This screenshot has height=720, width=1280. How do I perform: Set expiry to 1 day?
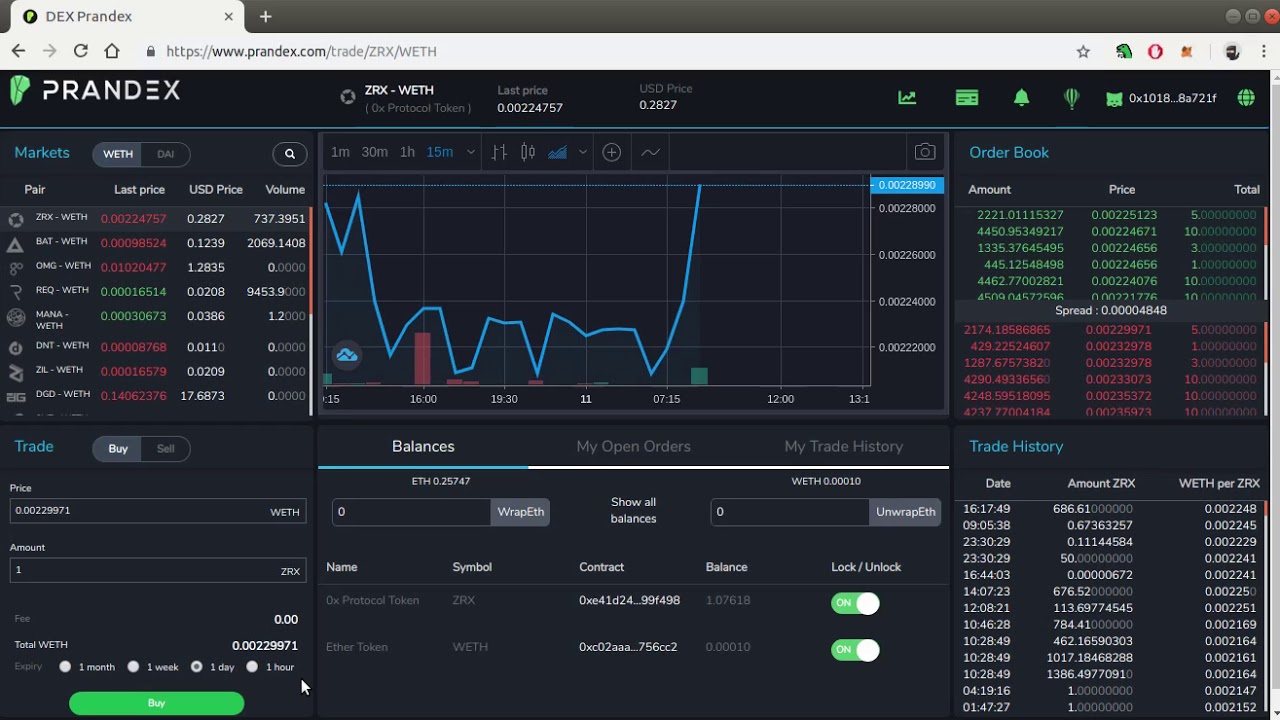[196, 667]
